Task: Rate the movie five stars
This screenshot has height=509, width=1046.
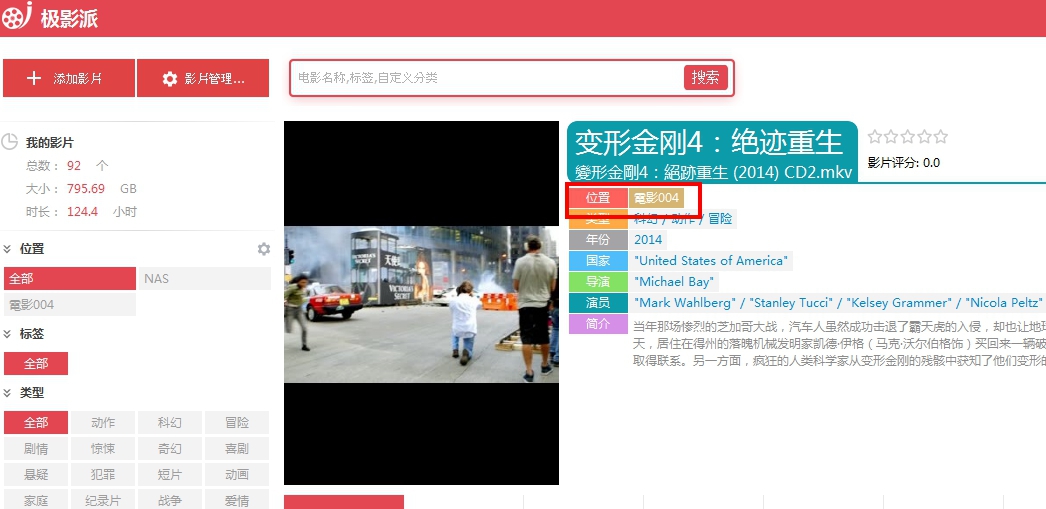Action: click(941, 137)
